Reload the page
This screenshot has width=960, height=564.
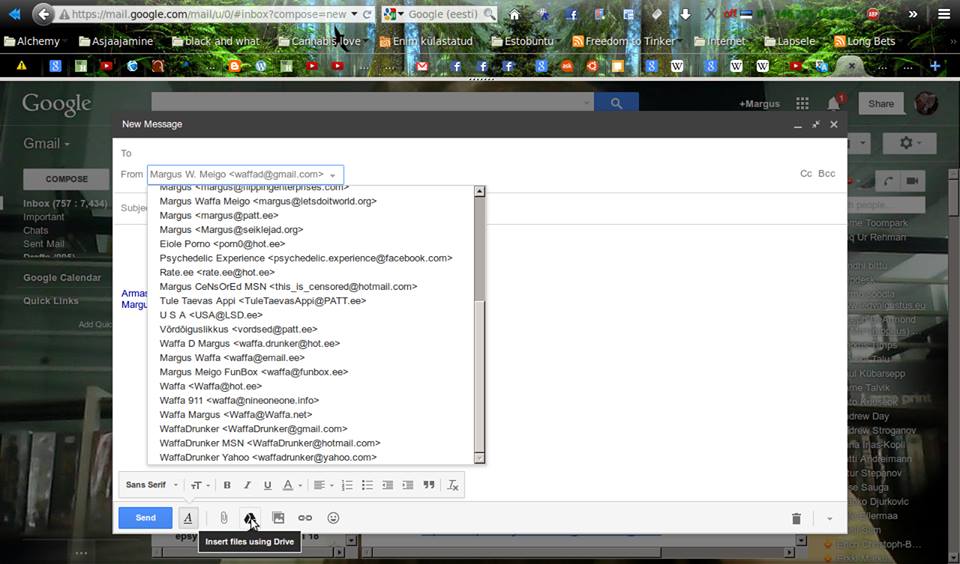point(367,14)
